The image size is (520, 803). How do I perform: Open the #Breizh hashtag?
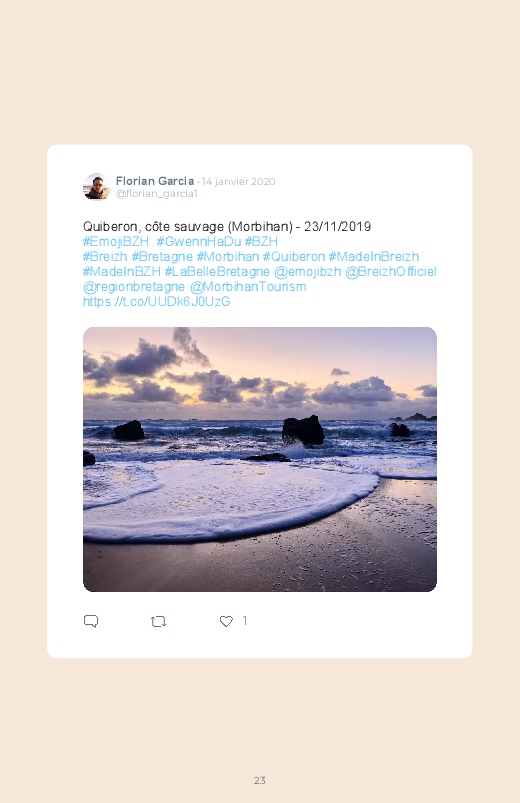[105, 257]
